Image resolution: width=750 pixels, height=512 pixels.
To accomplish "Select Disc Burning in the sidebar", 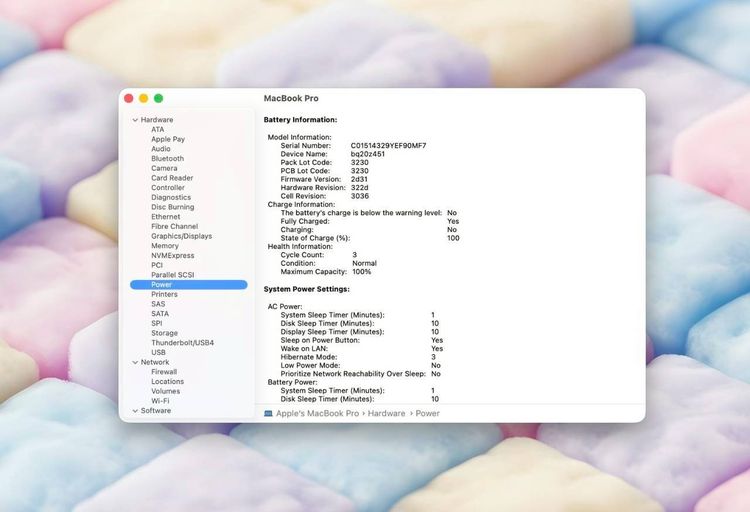I will (173, 207).
